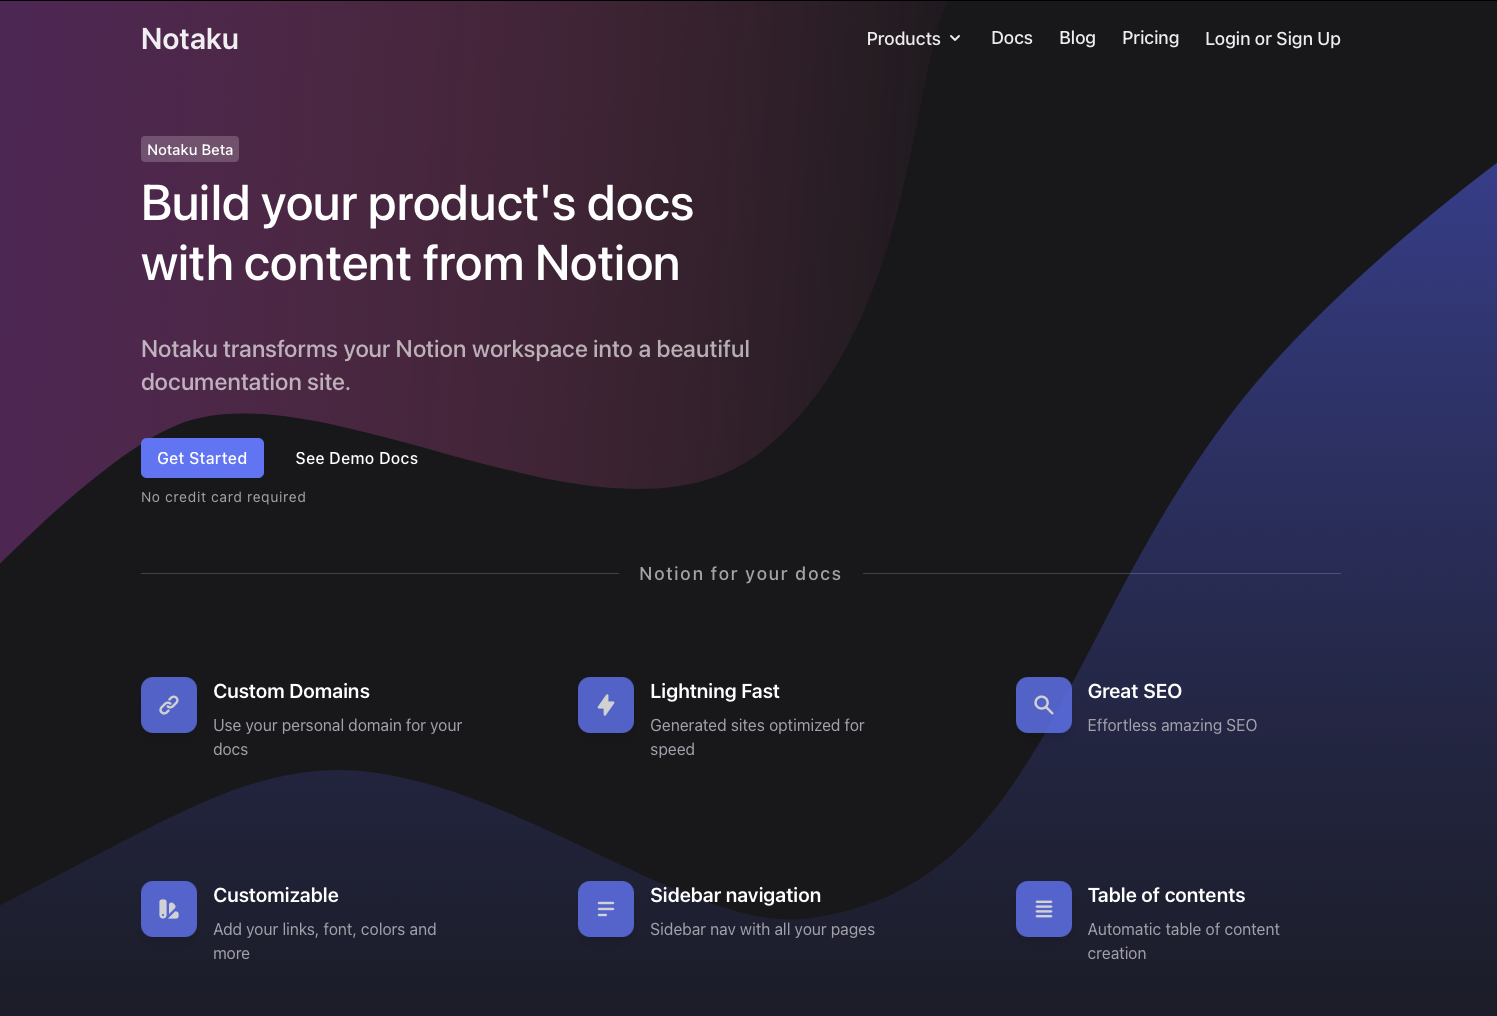Expand the Products dropdown chevron
Viewport: 1497px width, 1016px height.
(955, 39)
